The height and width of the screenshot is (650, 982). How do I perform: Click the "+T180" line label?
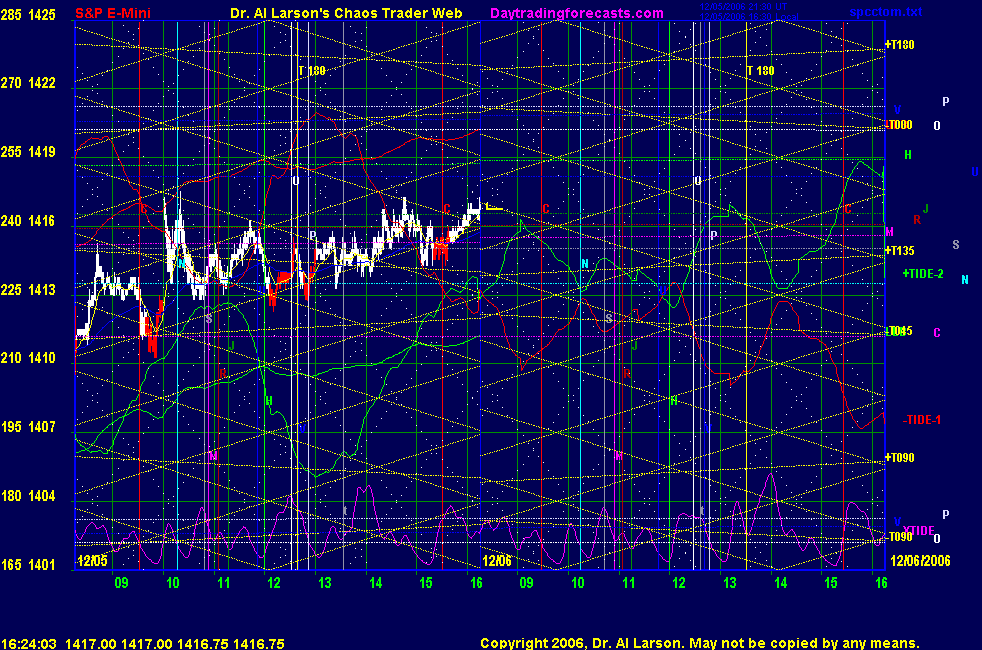click(x=899, y=44)
